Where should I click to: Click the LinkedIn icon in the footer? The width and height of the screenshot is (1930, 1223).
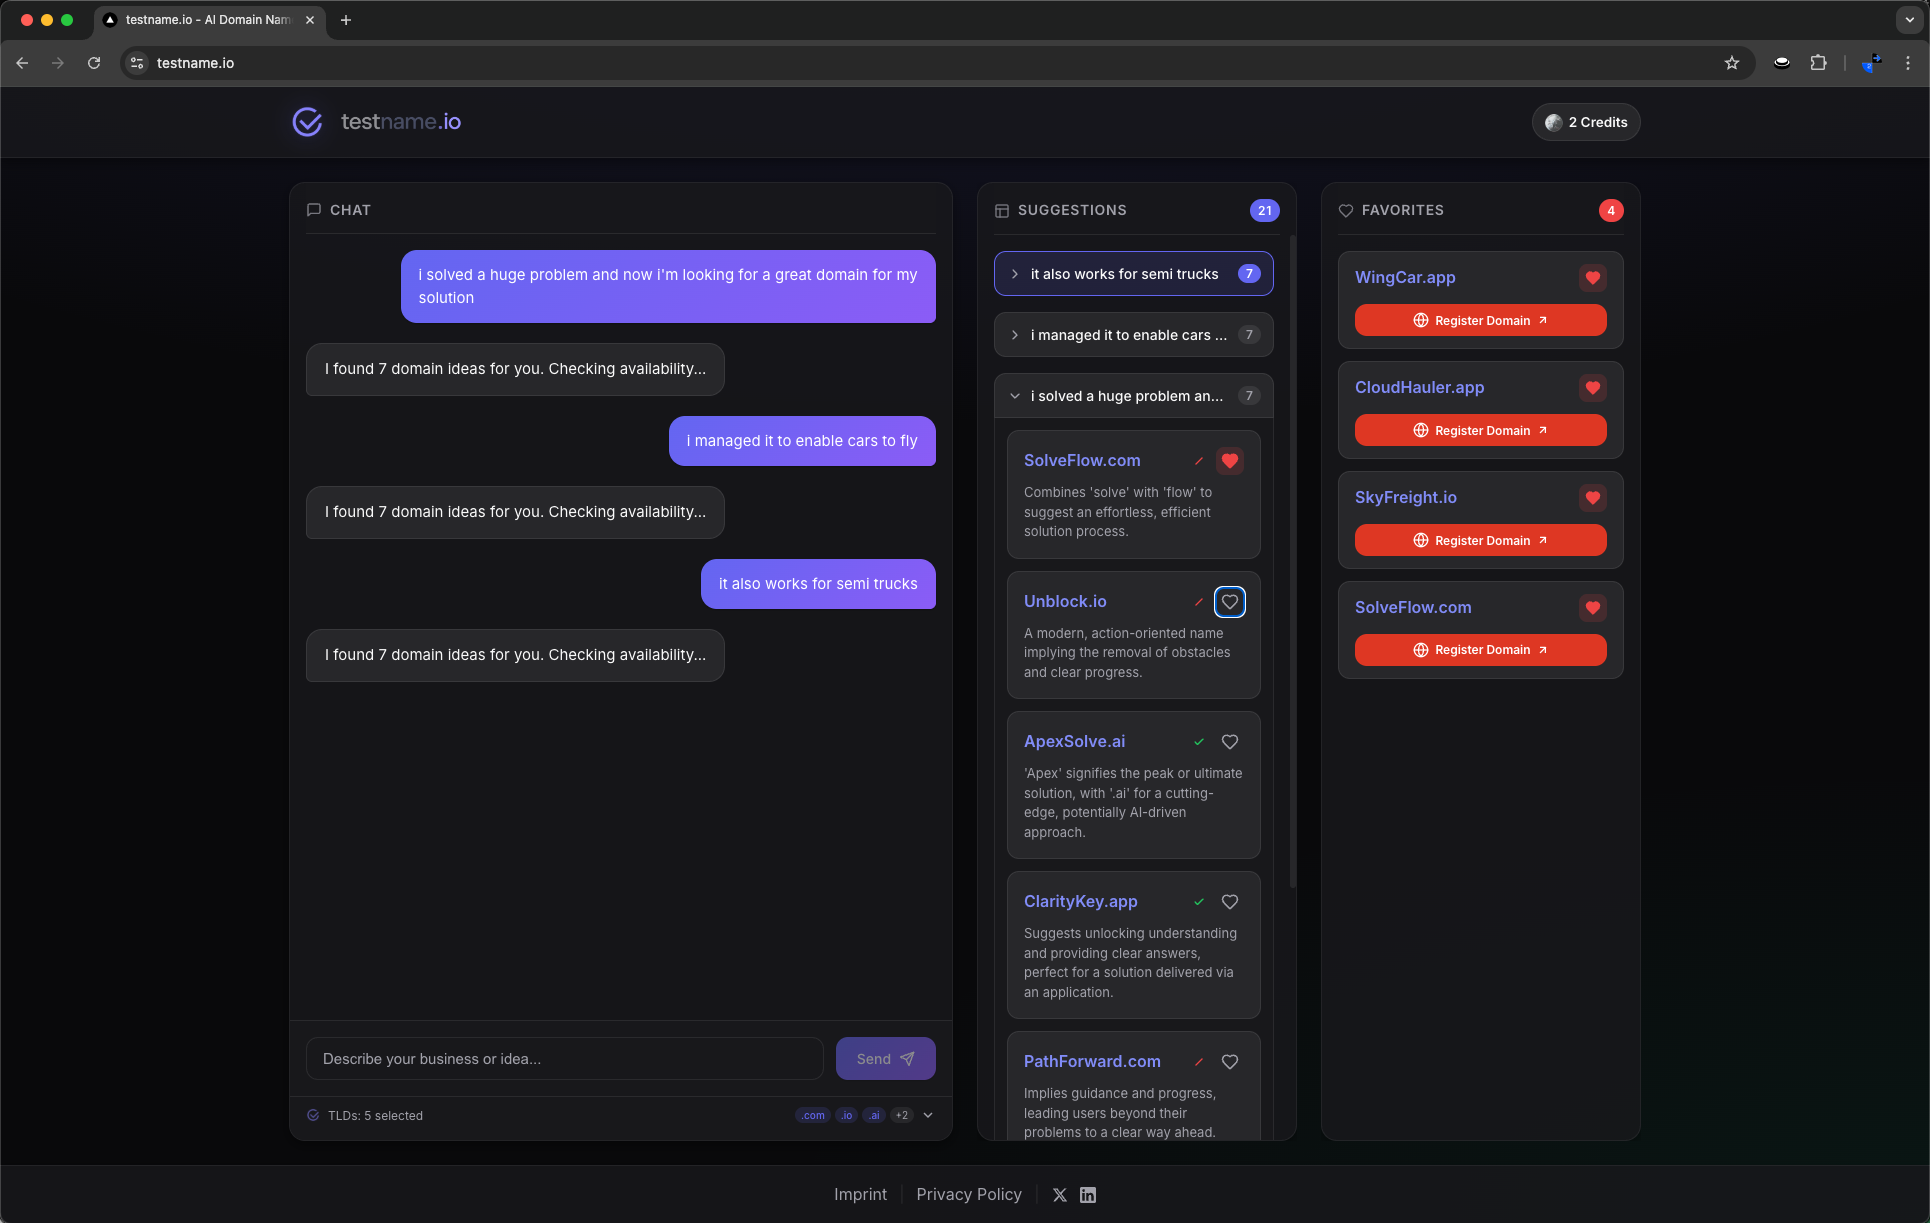coord(1087,1194)
